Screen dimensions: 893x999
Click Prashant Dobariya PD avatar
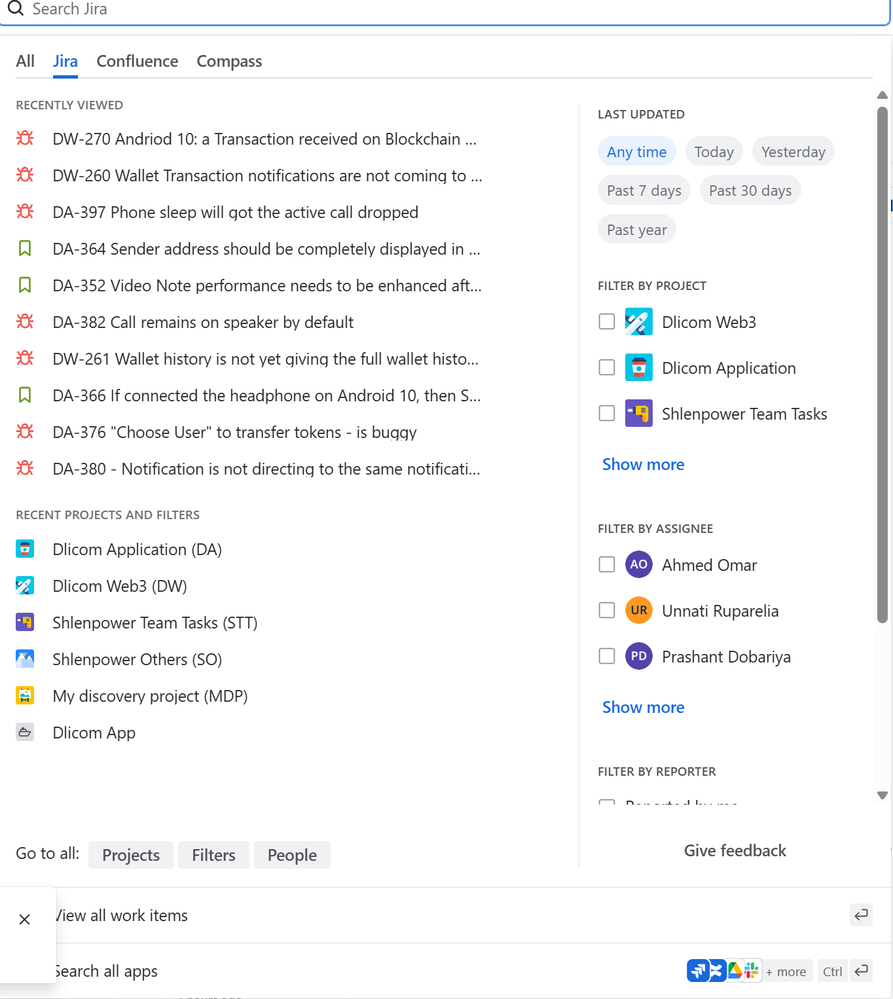(638, 656)
